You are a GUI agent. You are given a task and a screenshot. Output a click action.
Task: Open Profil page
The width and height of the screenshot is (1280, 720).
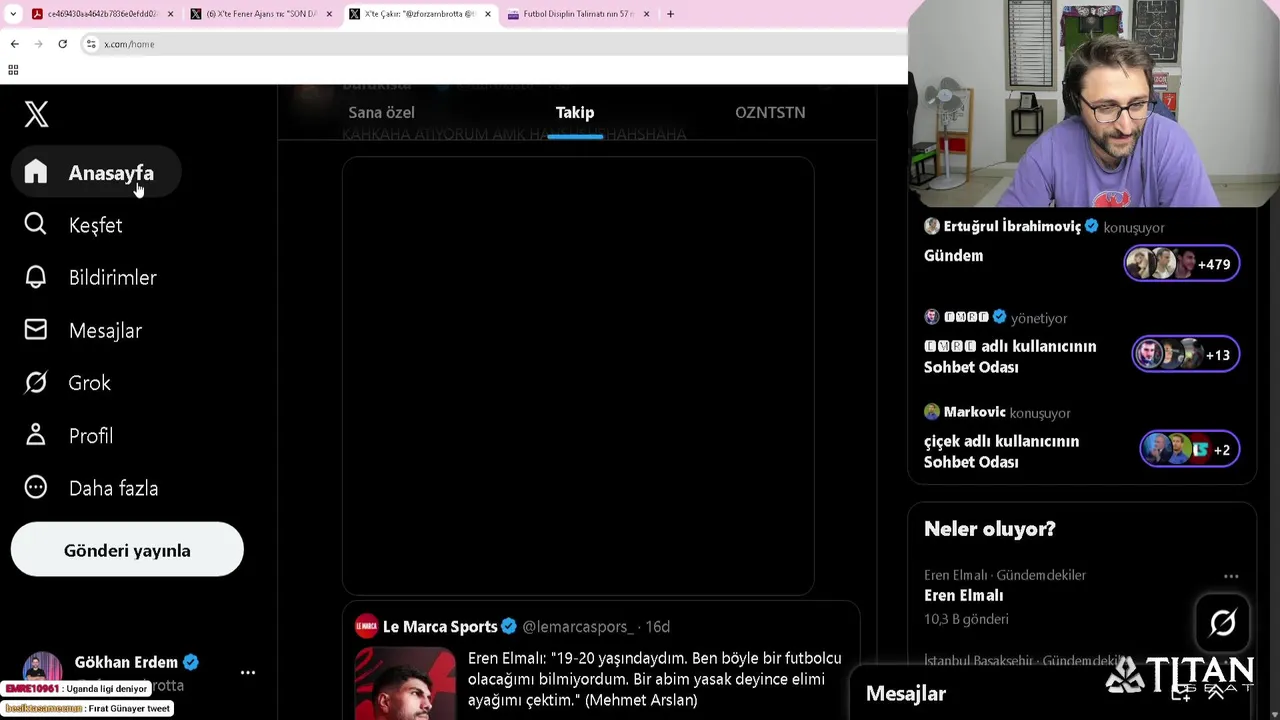coord(69,436)
